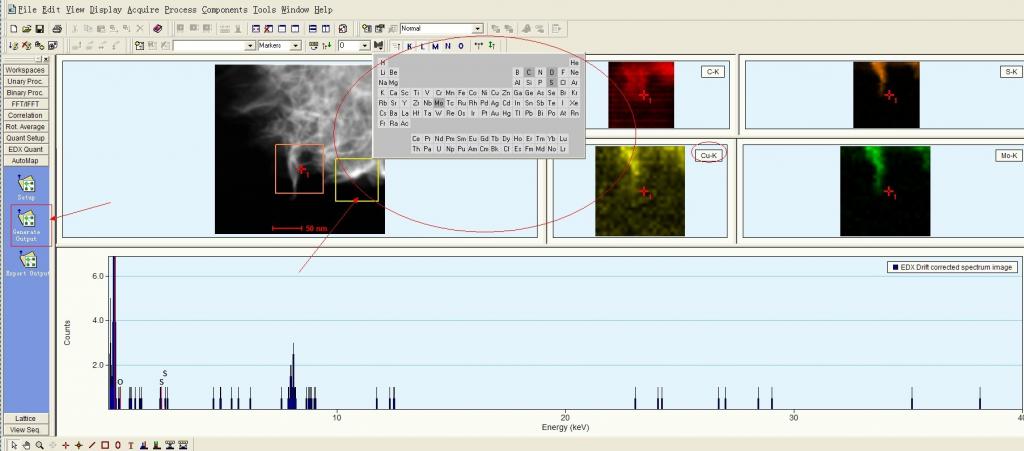This screenshot has height=451, width=1024.
Task: Select the magnifier zoom tool
Action: [40, 444]
